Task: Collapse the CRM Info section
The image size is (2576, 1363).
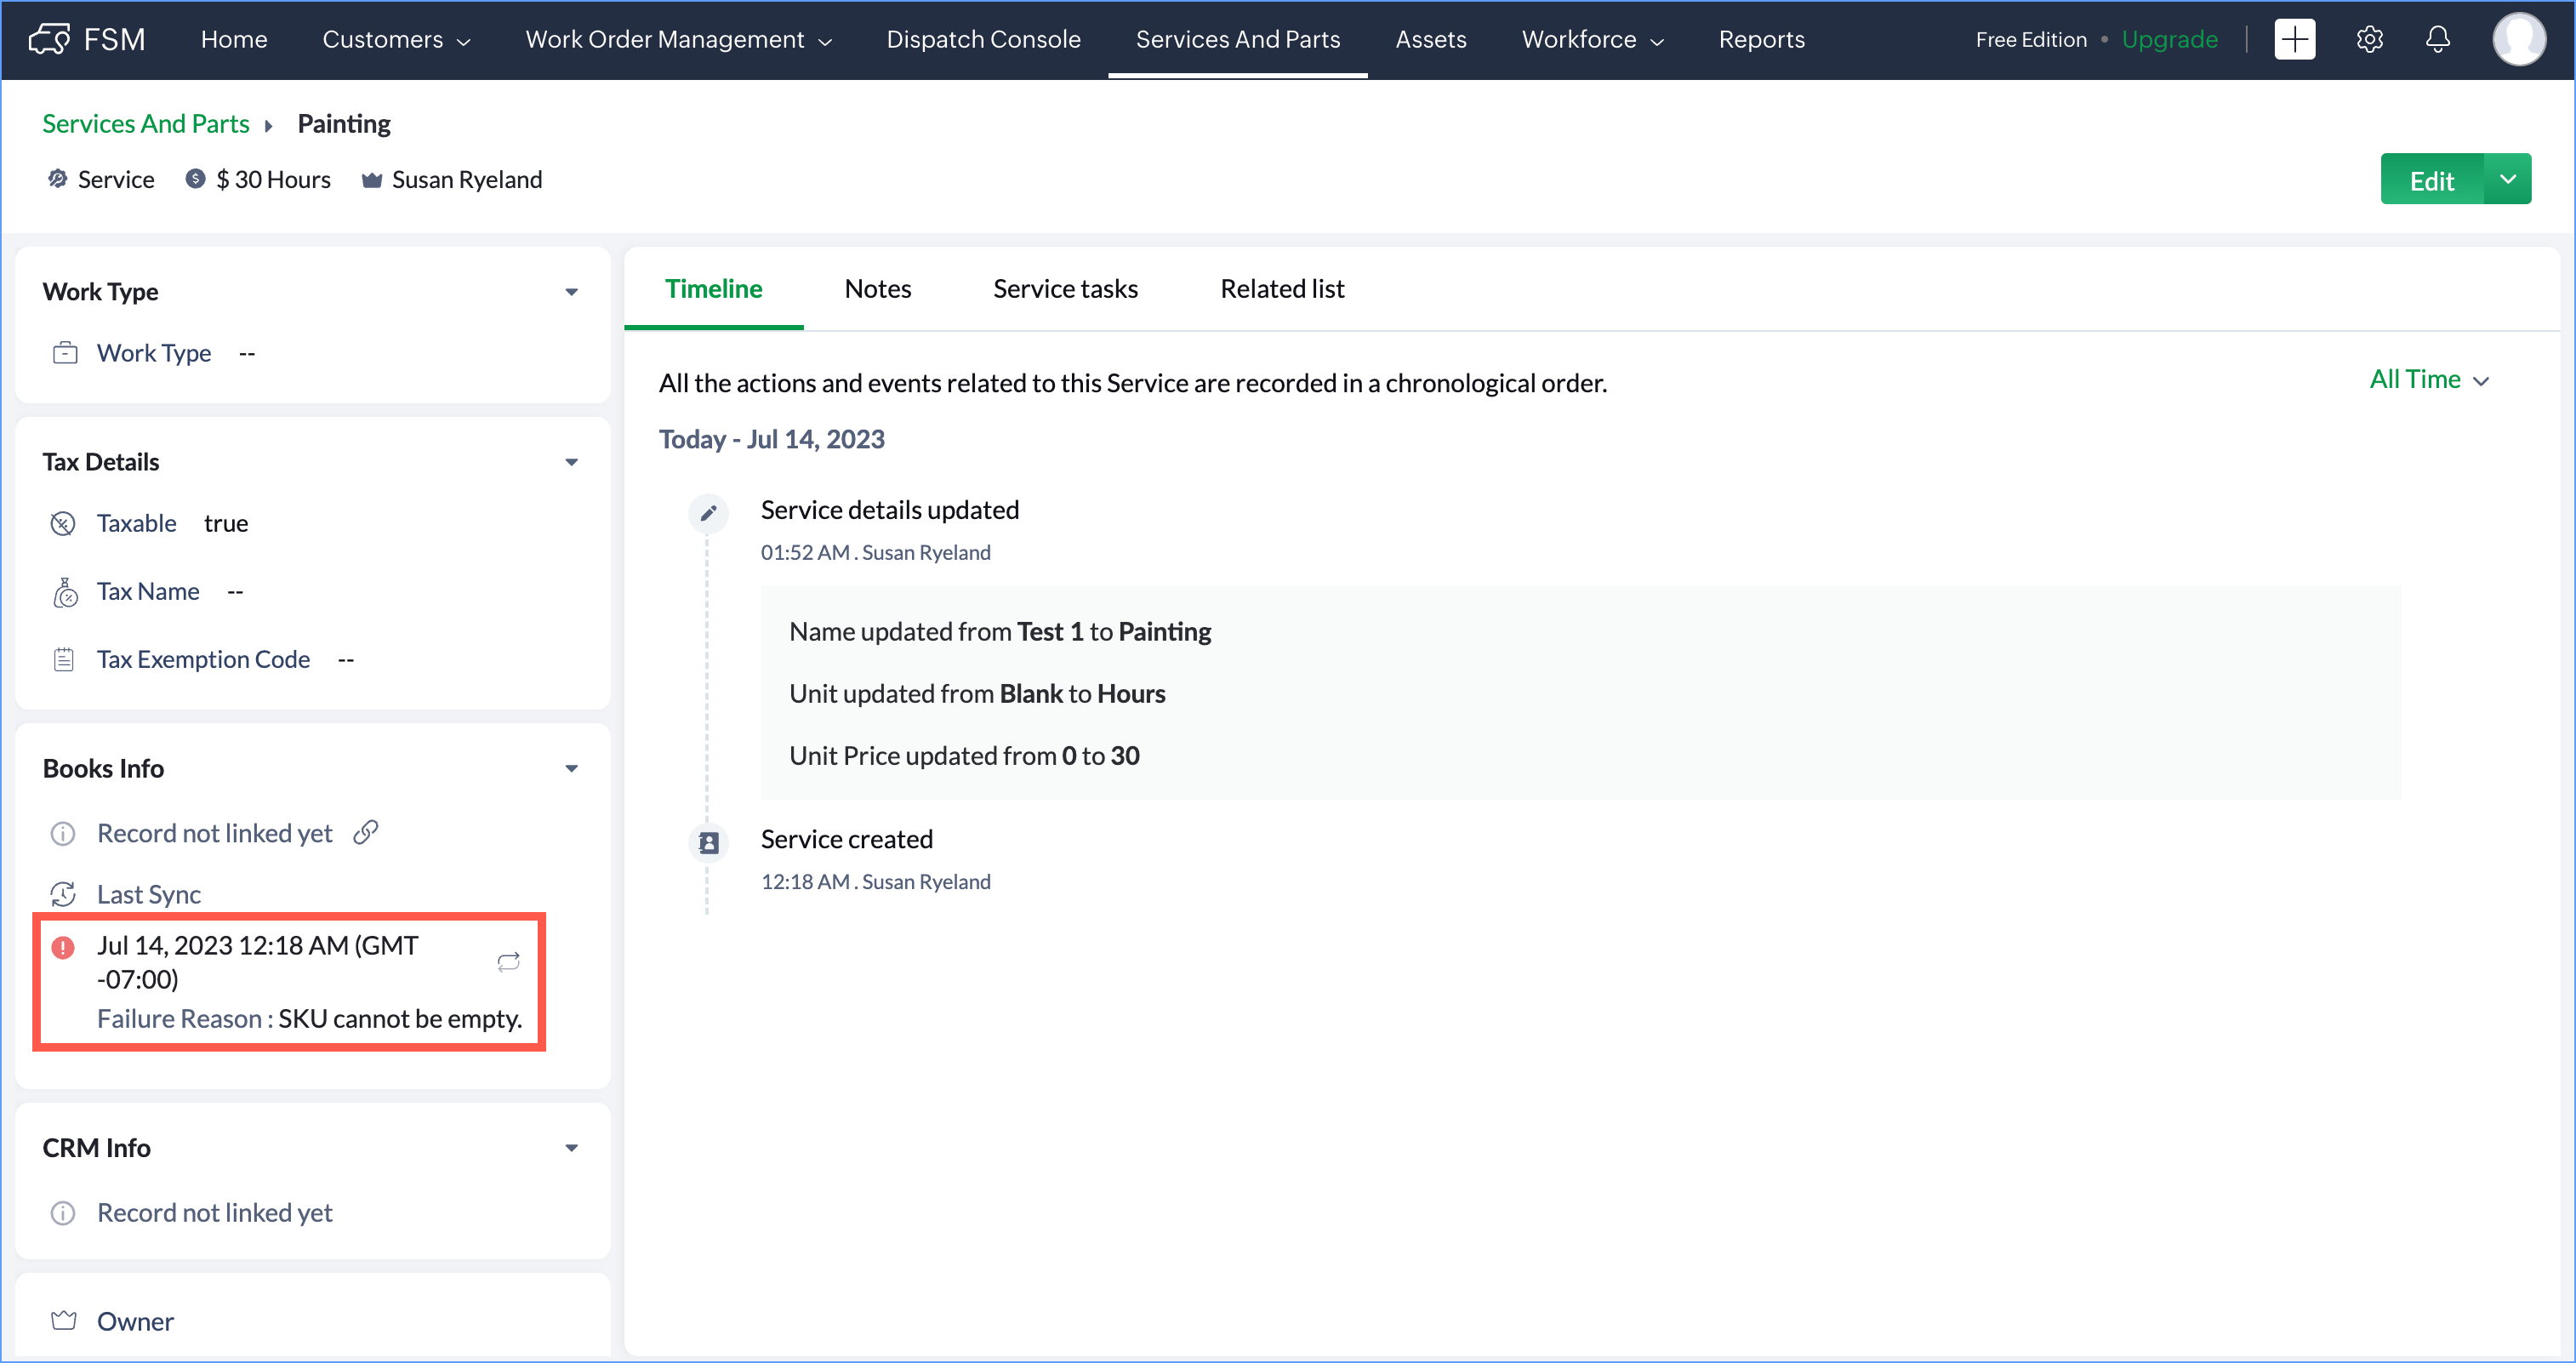Action: [571, 1147]
